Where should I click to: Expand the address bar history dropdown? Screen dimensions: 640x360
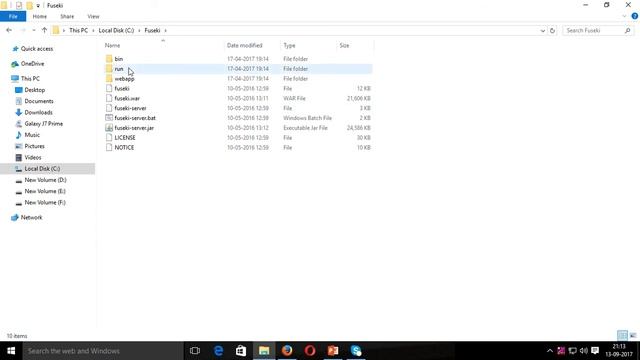point(542,31)
